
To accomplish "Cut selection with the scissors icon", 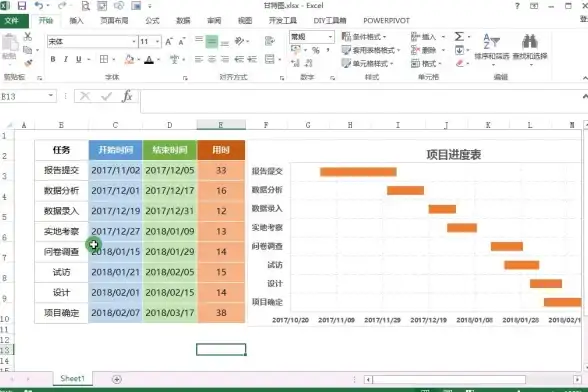I will 28,37.
